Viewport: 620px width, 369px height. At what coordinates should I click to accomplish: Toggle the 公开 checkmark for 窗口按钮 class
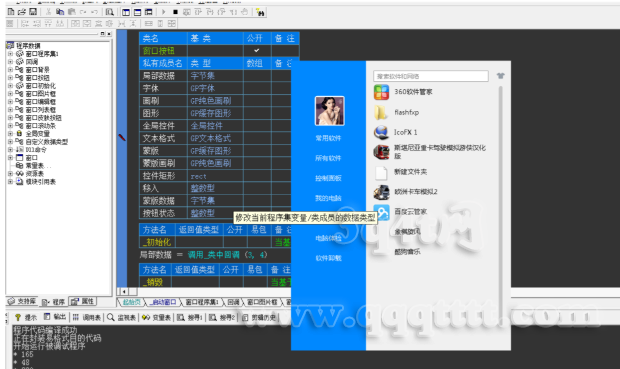[257, 50]
